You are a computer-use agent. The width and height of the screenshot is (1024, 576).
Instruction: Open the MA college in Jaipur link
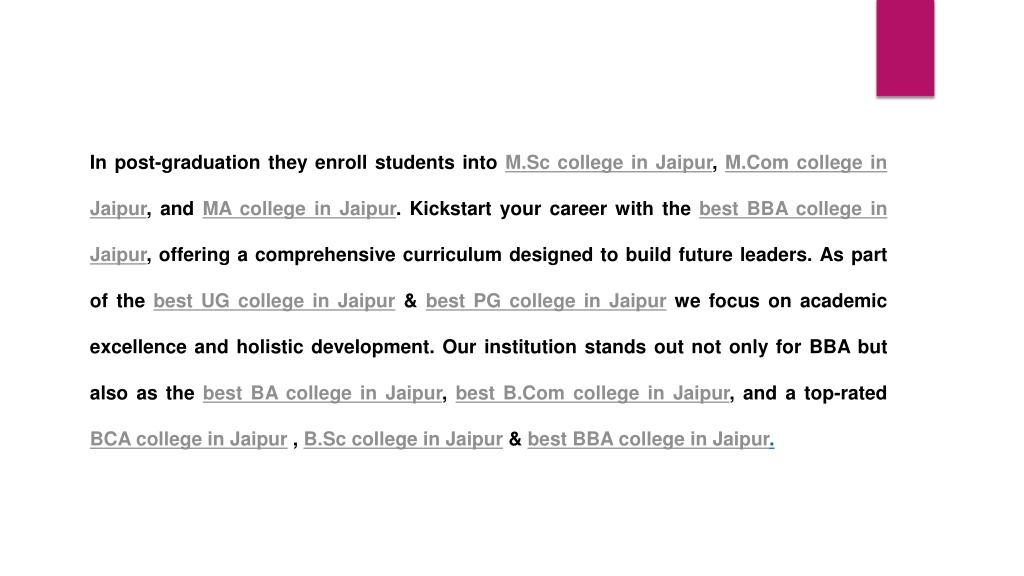299,209
